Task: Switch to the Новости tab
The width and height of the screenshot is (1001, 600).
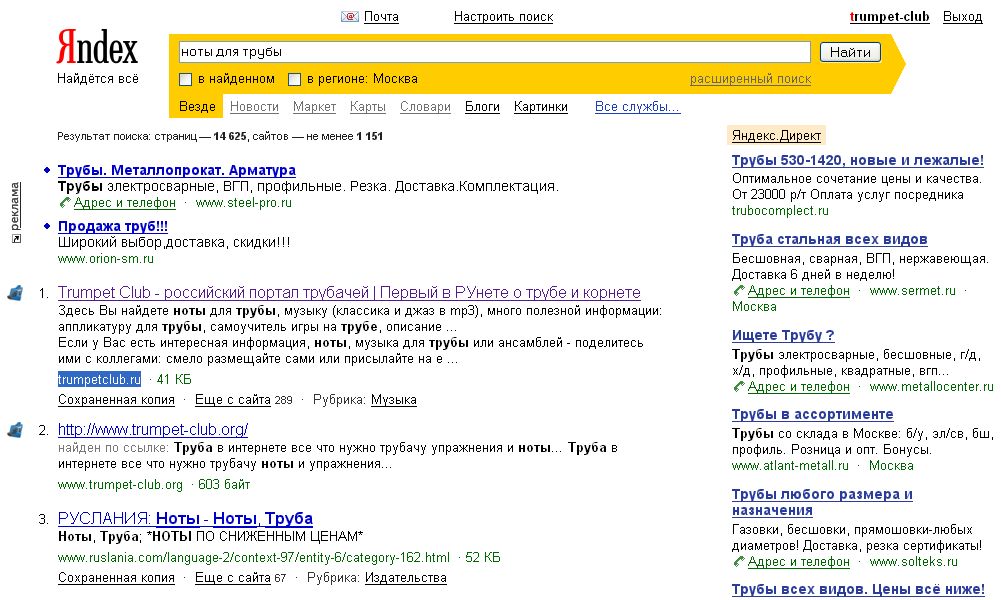Action: pyautogui.click(x=255, y=105)
